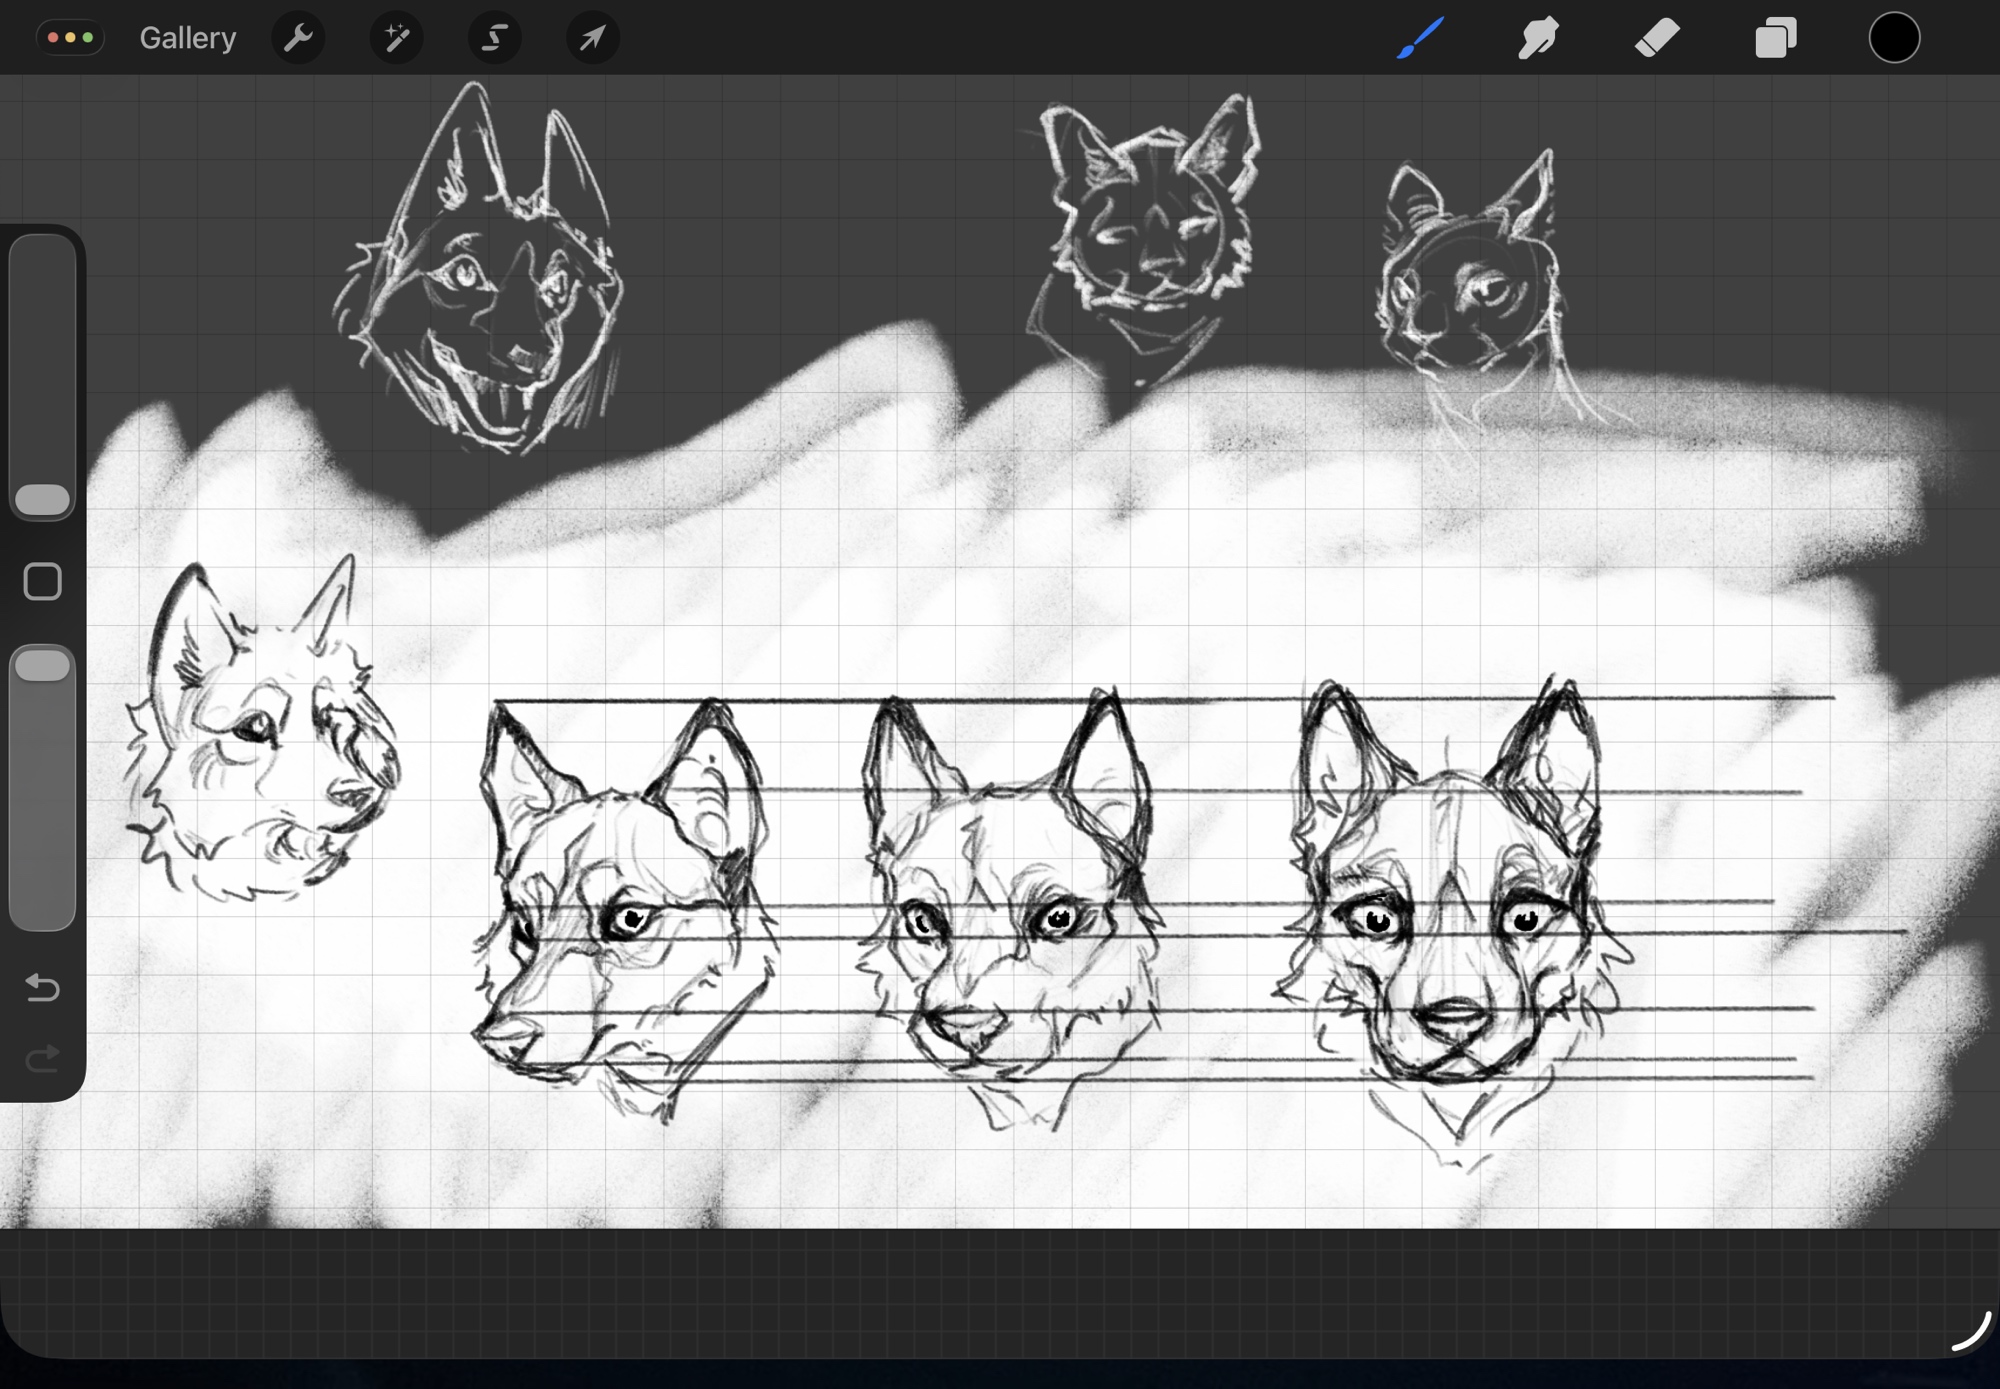Screen dimensions: 2000x1389
Task: Click the brush opacity slider handle
Action: tap(43, 666)
